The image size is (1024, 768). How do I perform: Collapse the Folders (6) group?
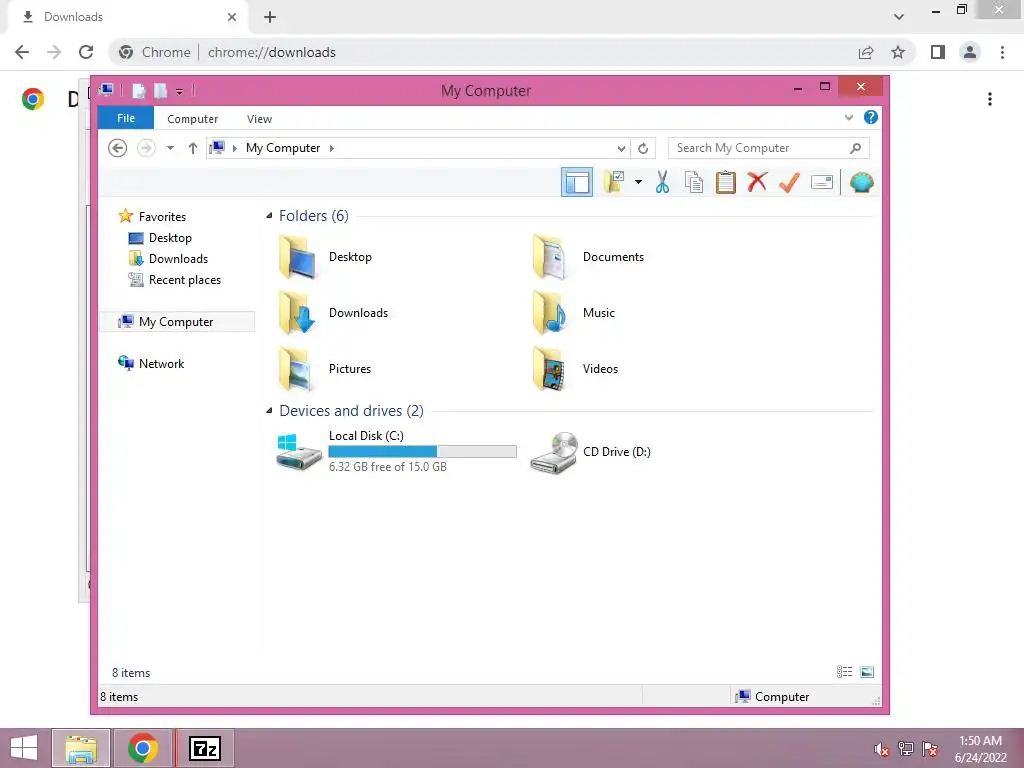[269, 216]
